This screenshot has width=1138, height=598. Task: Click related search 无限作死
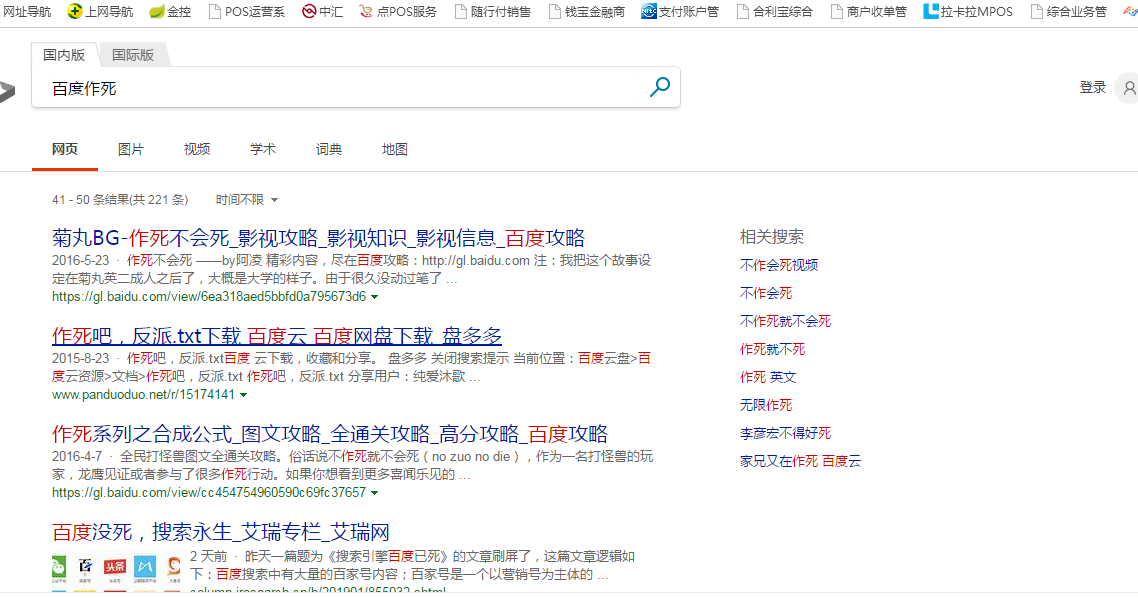[766, 406]
